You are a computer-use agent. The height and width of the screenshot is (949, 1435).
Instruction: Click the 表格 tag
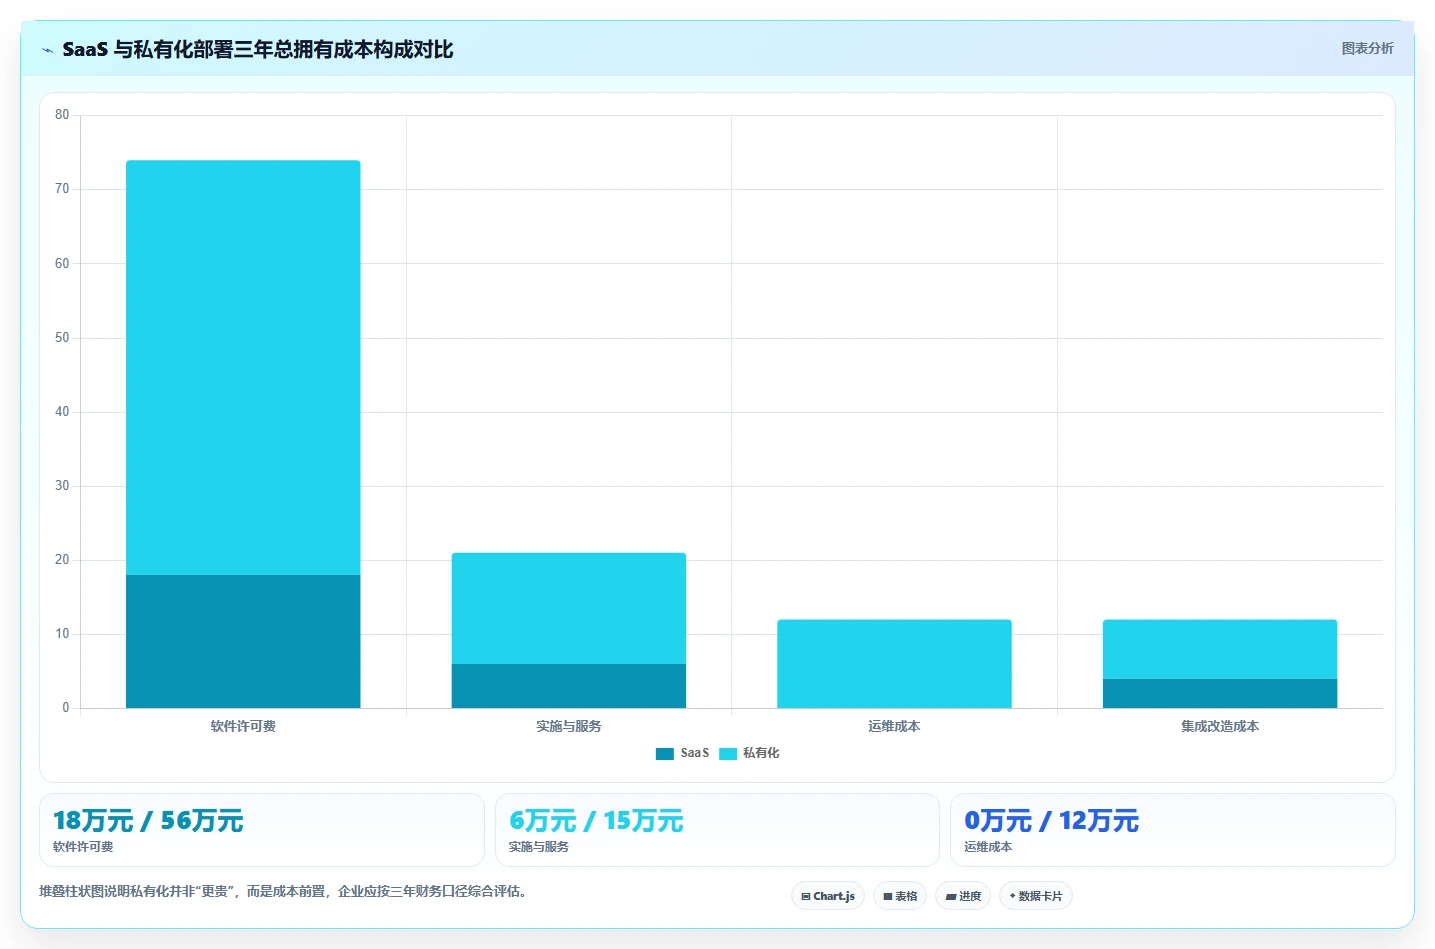point(900,896)
